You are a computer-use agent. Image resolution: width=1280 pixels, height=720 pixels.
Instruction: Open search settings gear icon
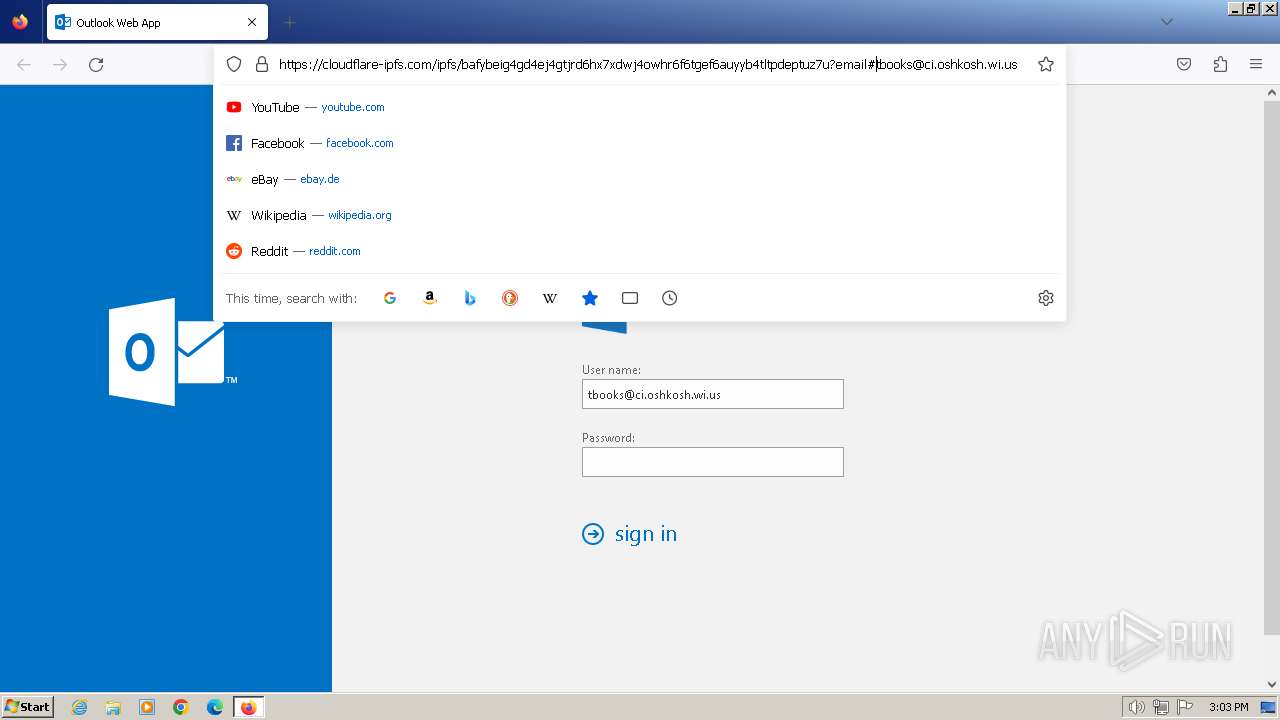click(x=1046, y=298)
